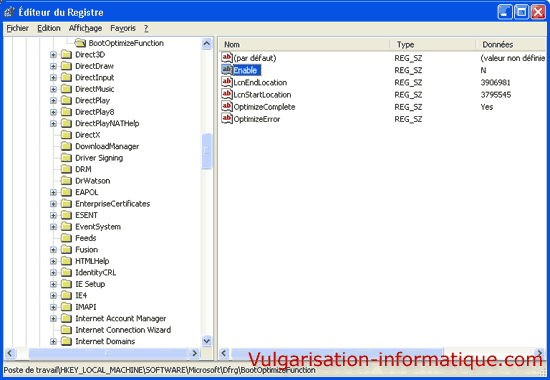Click the DirectPlay folder icon

pyautogui.click(x=66, y=100)
